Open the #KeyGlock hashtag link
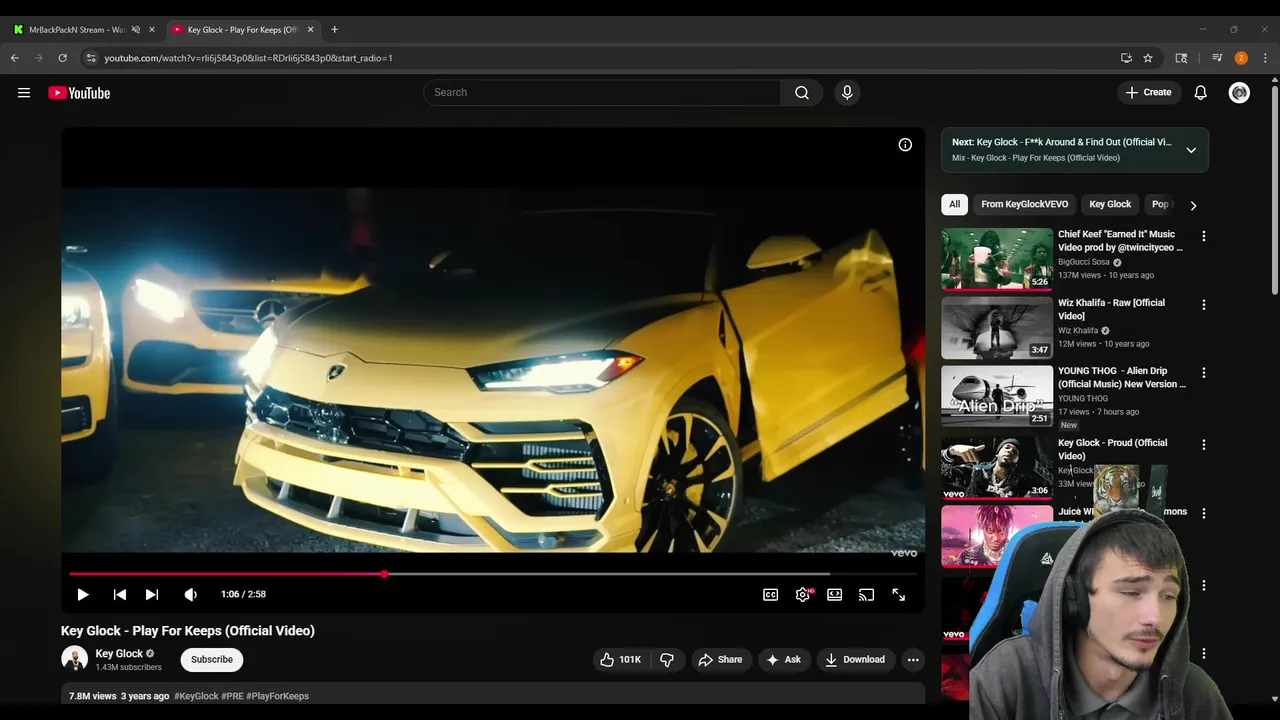 tap(196, 696)
